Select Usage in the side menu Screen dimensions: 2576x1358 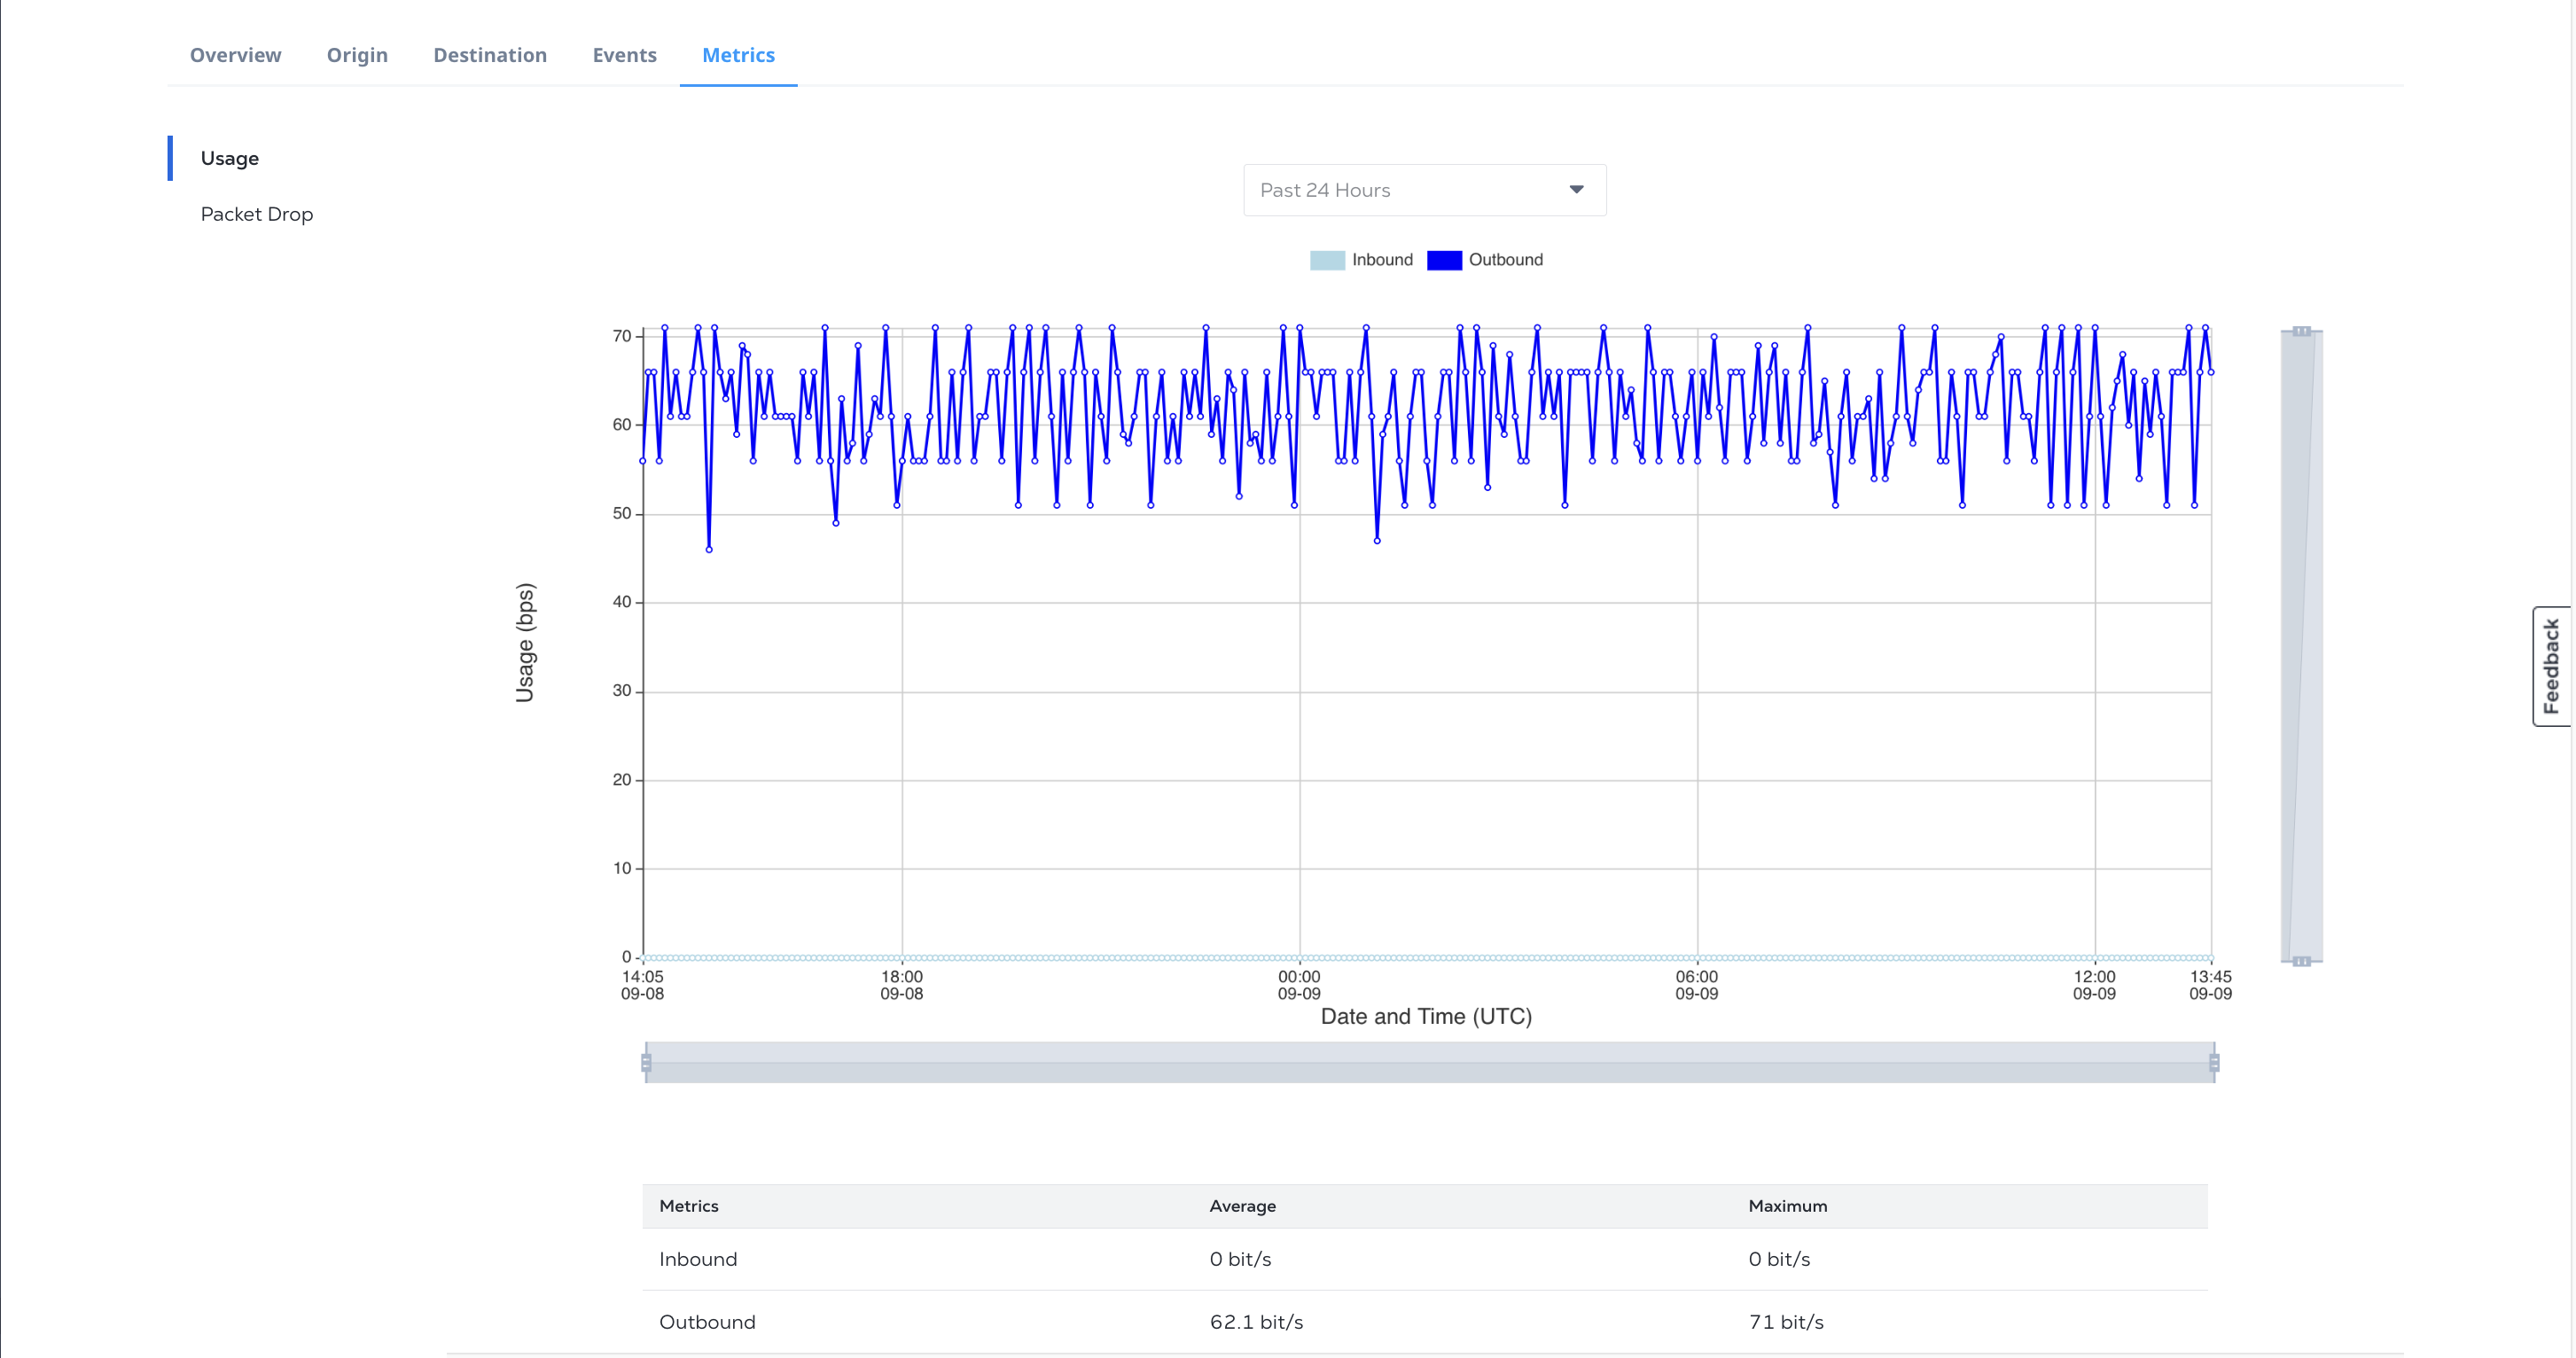229,158
